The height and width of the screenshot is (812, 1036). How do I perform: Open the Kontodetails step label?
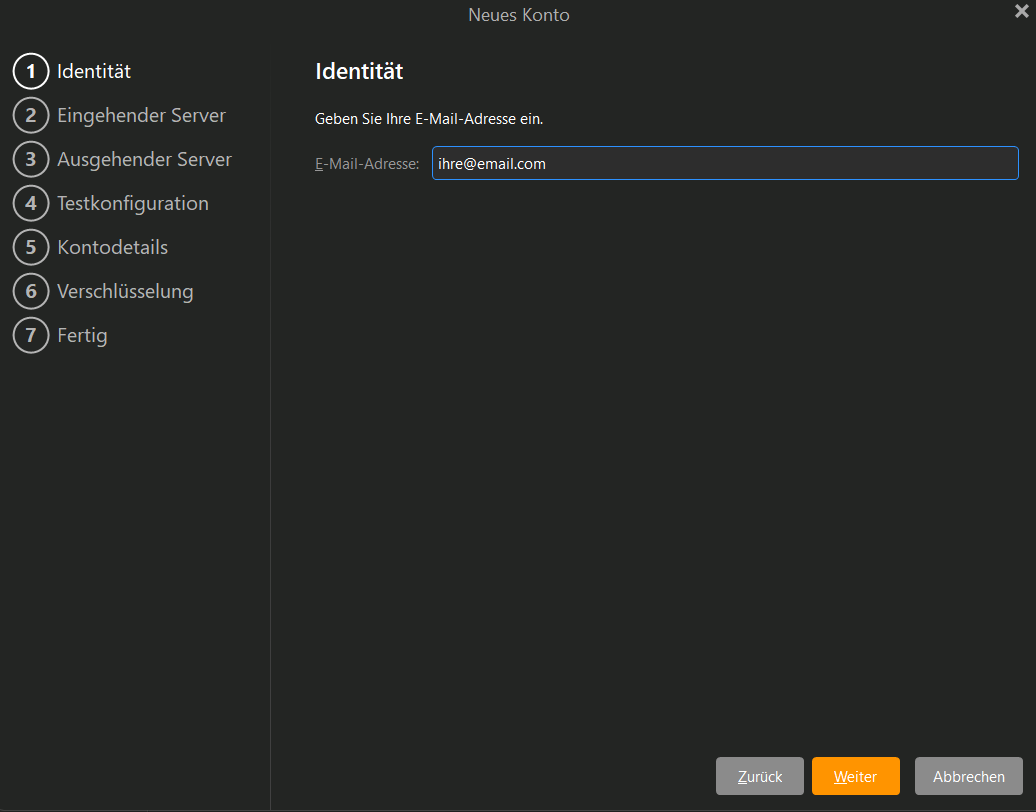pyautogui.click(x=112, y=248)
